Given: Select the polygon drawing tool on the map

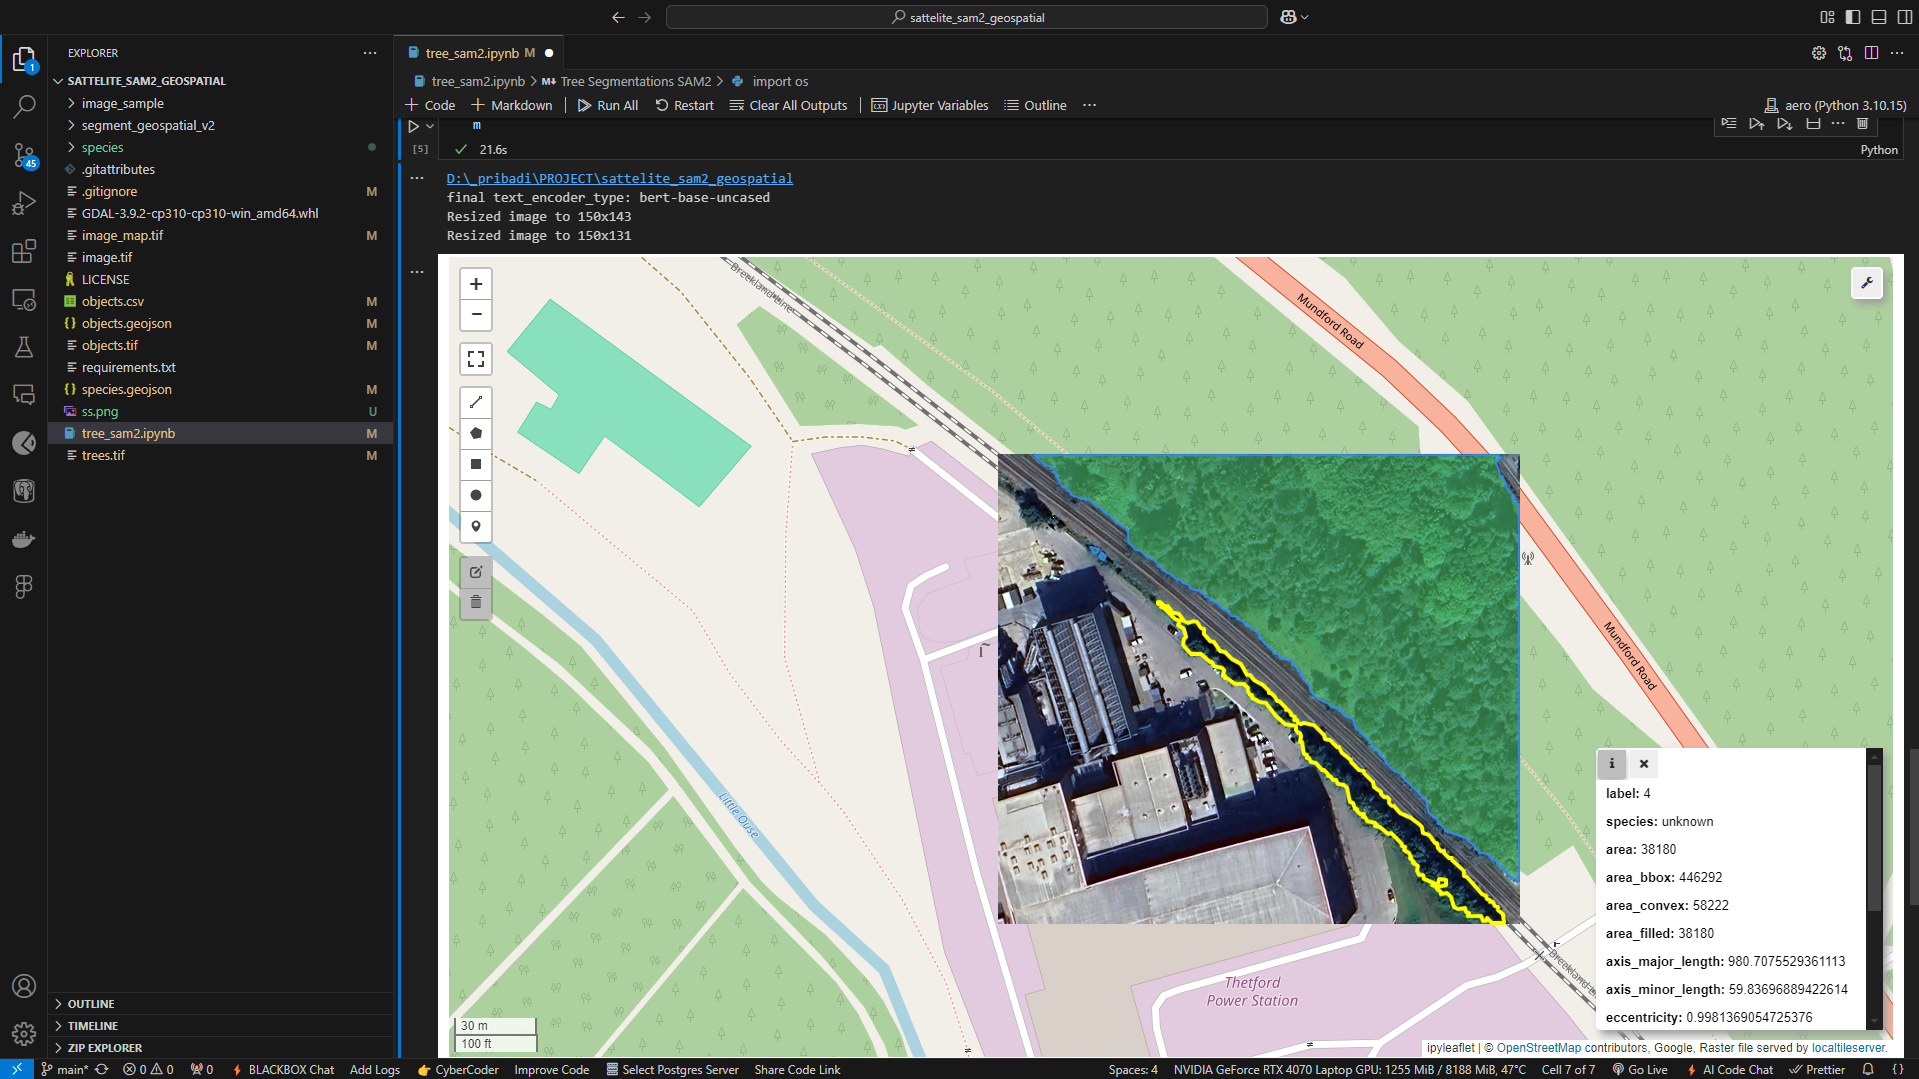Looking at the screenshot, I should pyautogui.click(x=476, y=433).
